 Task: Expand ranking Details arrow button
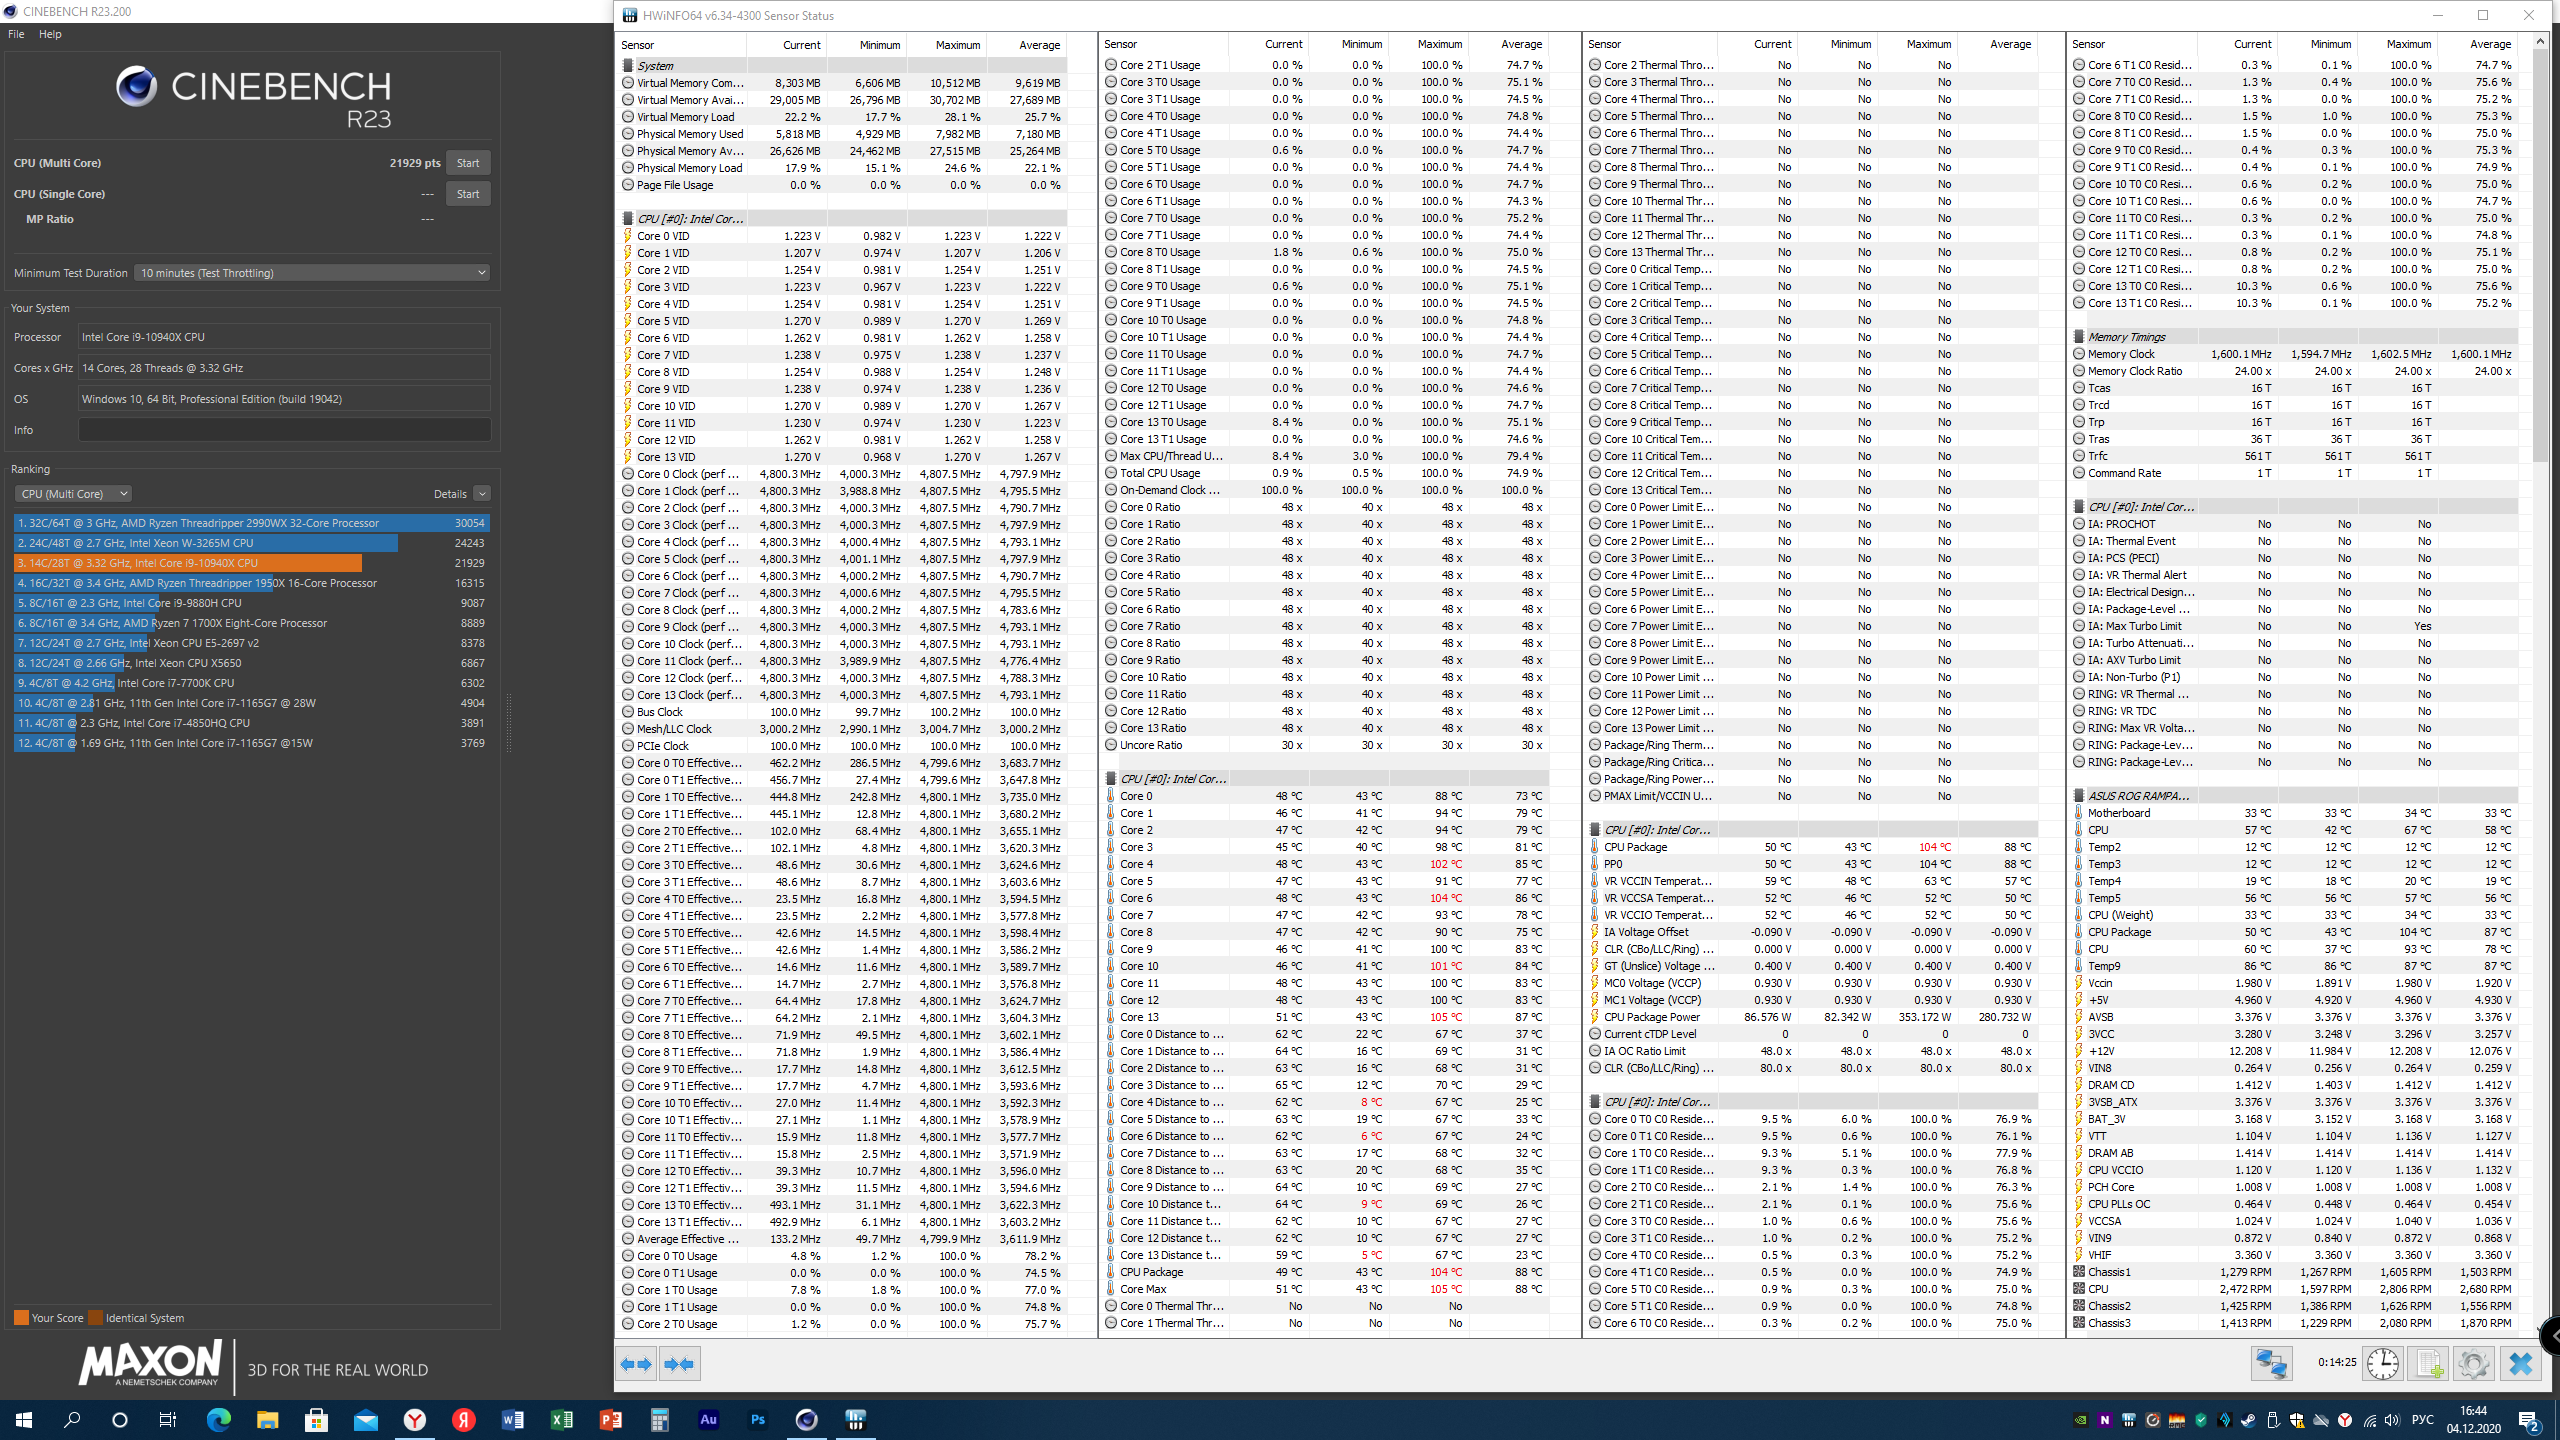click(x=482, y=494)
